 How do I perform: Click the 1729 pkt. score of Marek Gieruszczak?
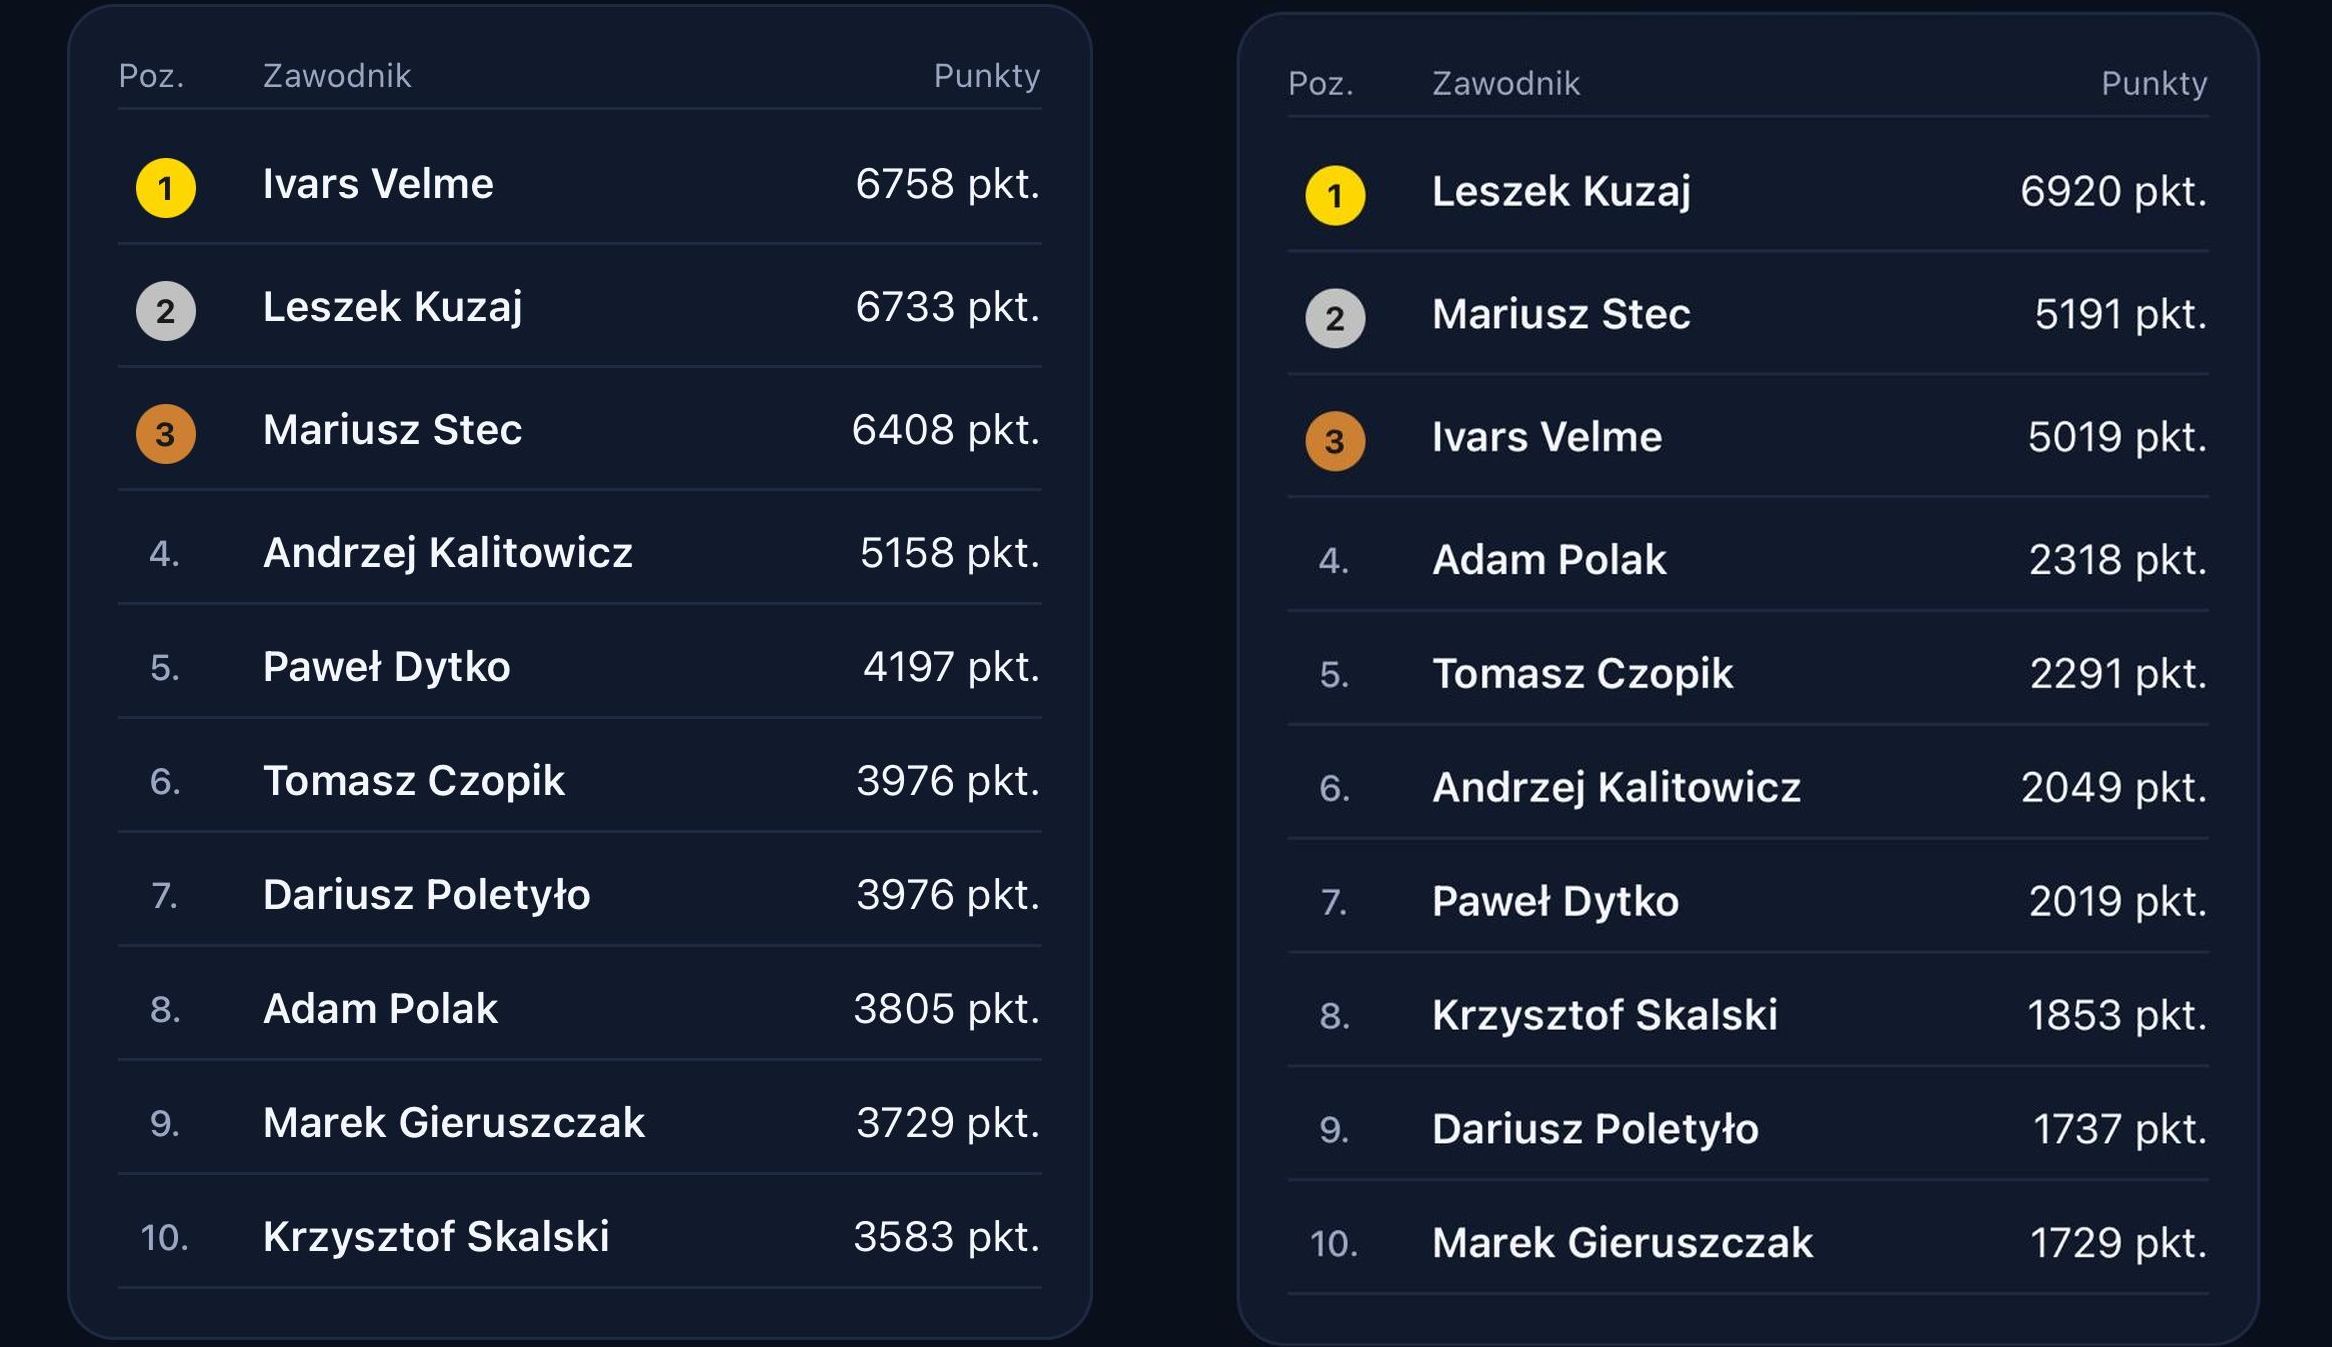tap(2117, 1243)
